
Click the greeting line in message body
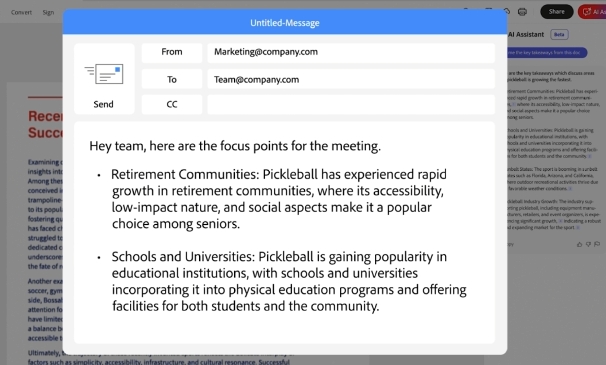pos(235,146)
